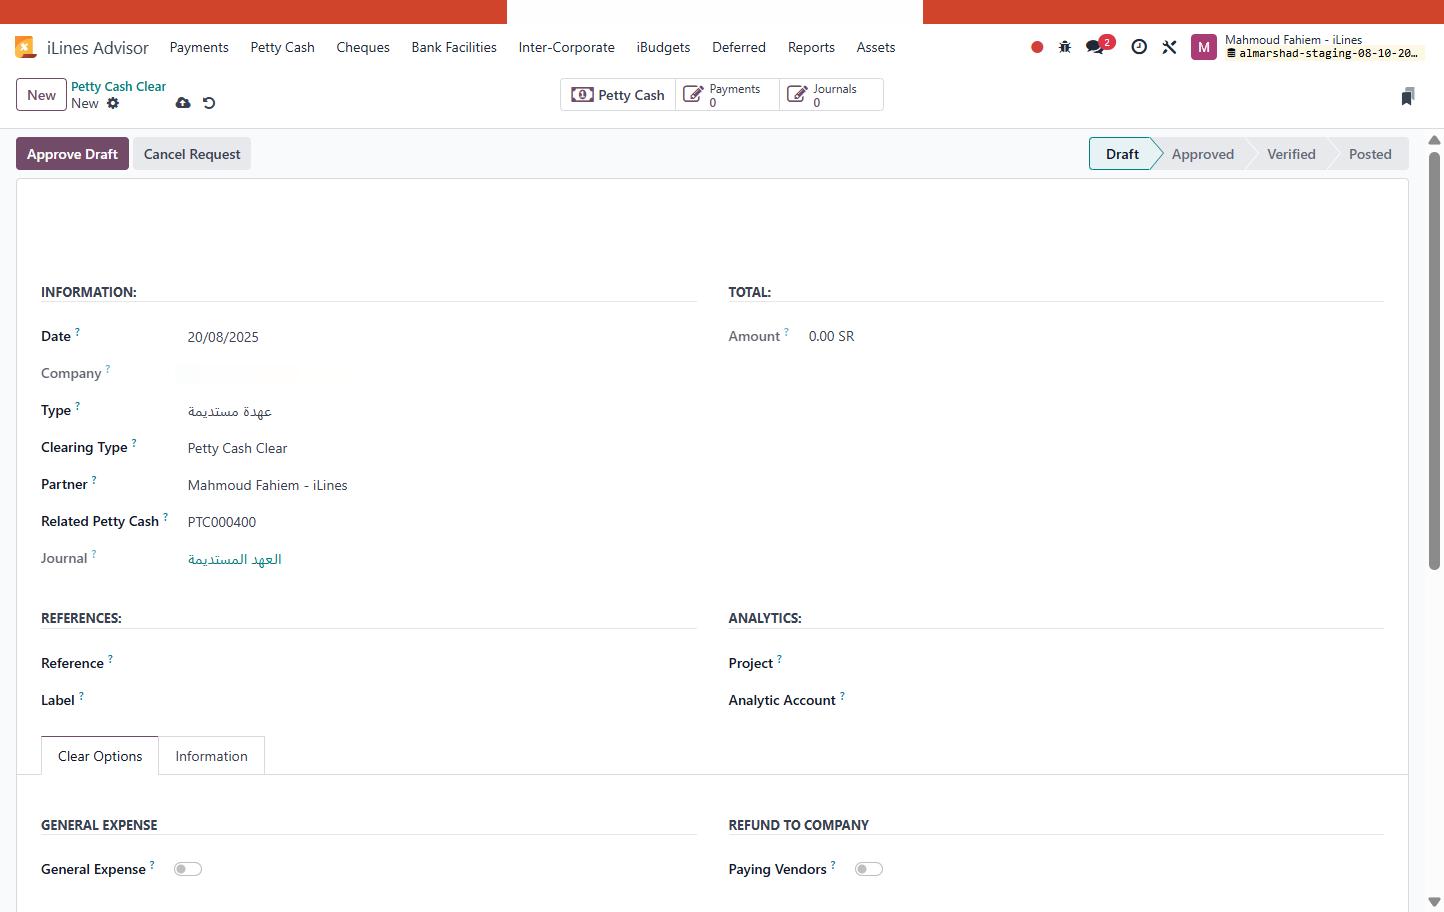1444x912 pixels.
Task: Click the red recording indicator icon
Action: click(1037, 47)
